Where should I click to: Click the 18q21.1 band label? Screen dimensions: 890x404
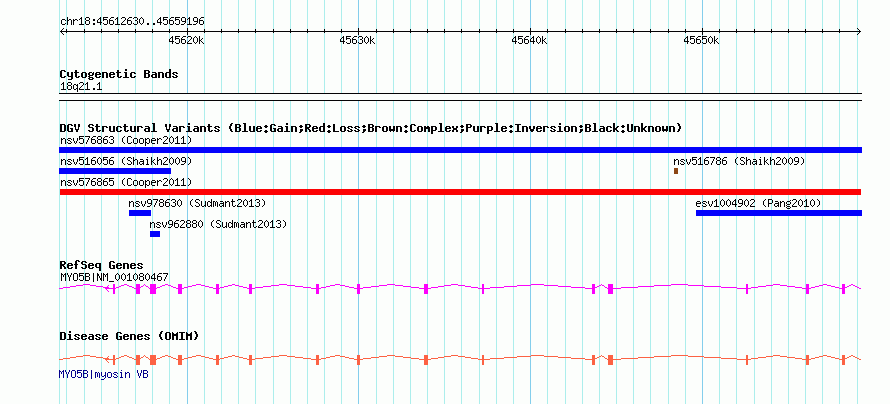click(81, 87)
